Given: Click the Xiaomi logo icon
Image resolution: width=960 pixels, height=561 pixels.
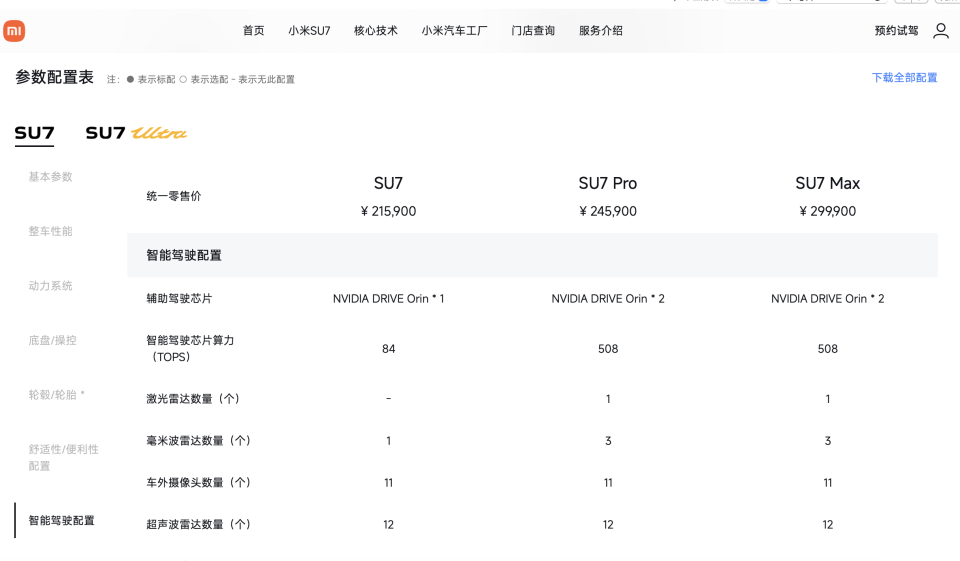Looking at the screenshot, I should pos(14,31).
